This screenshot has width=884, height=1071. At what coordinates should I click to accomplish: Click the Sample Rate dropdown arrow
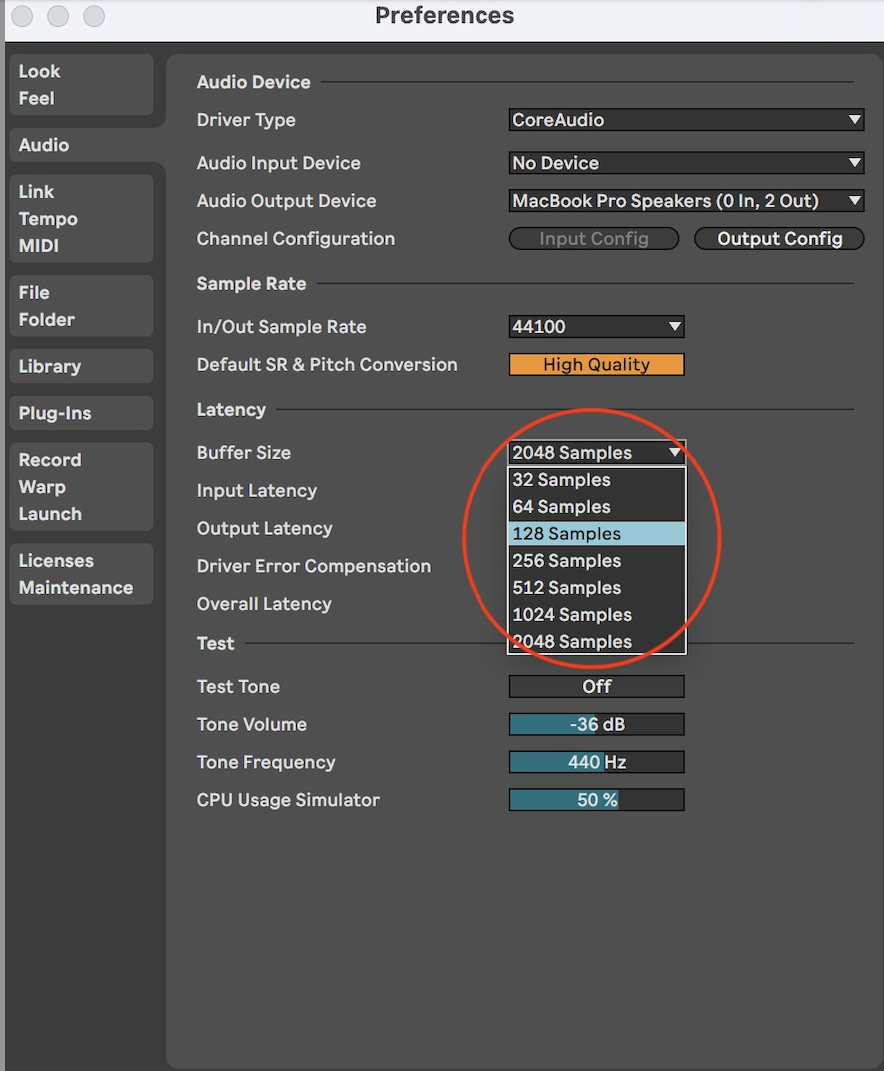click(674, 326)
